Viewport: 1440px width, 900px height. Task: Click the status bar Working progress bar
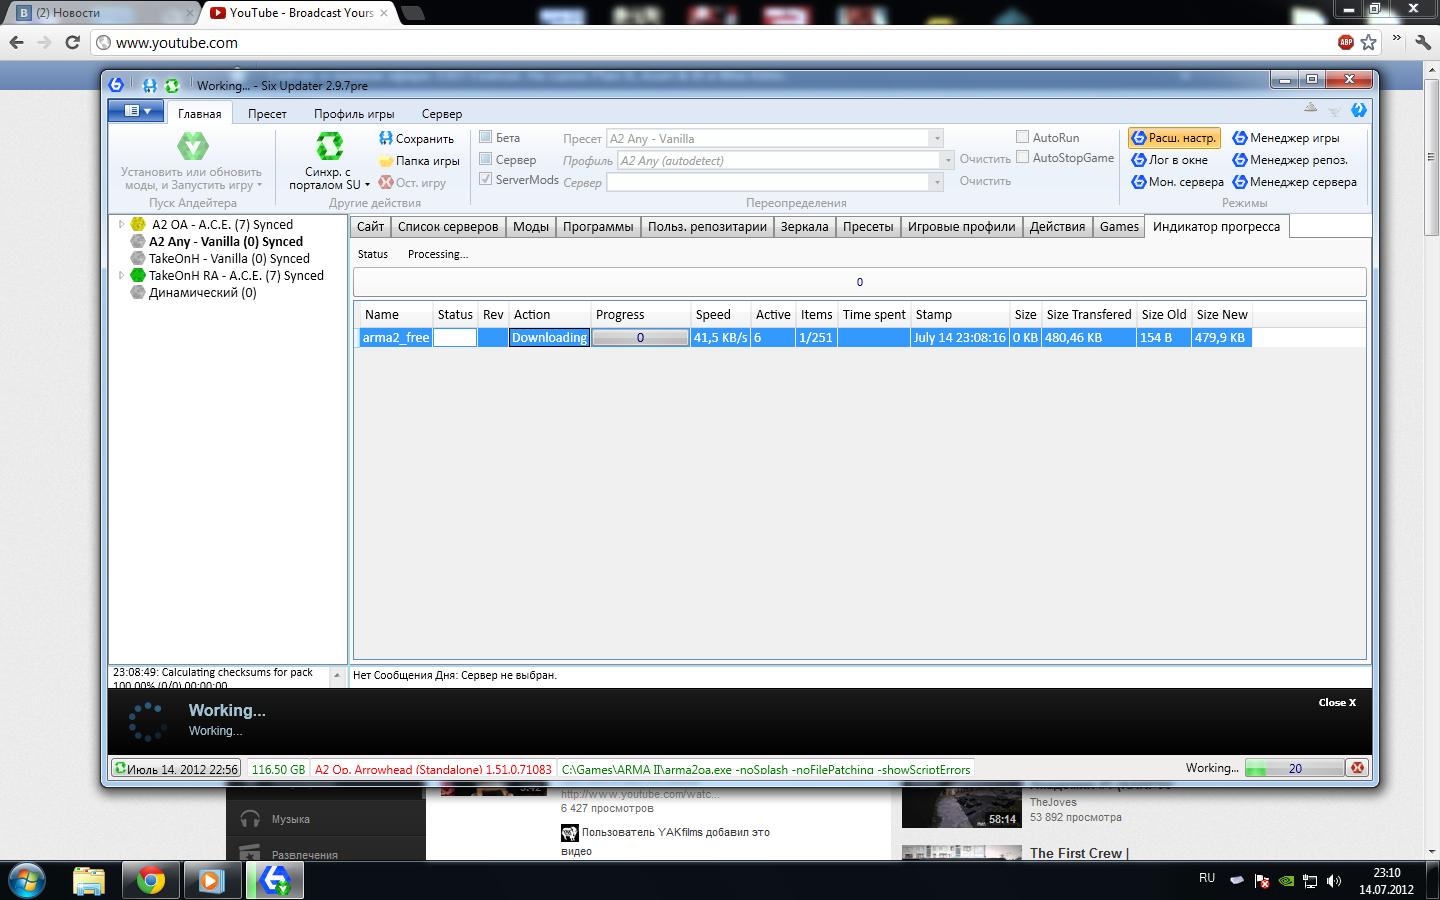[1295, 768]
